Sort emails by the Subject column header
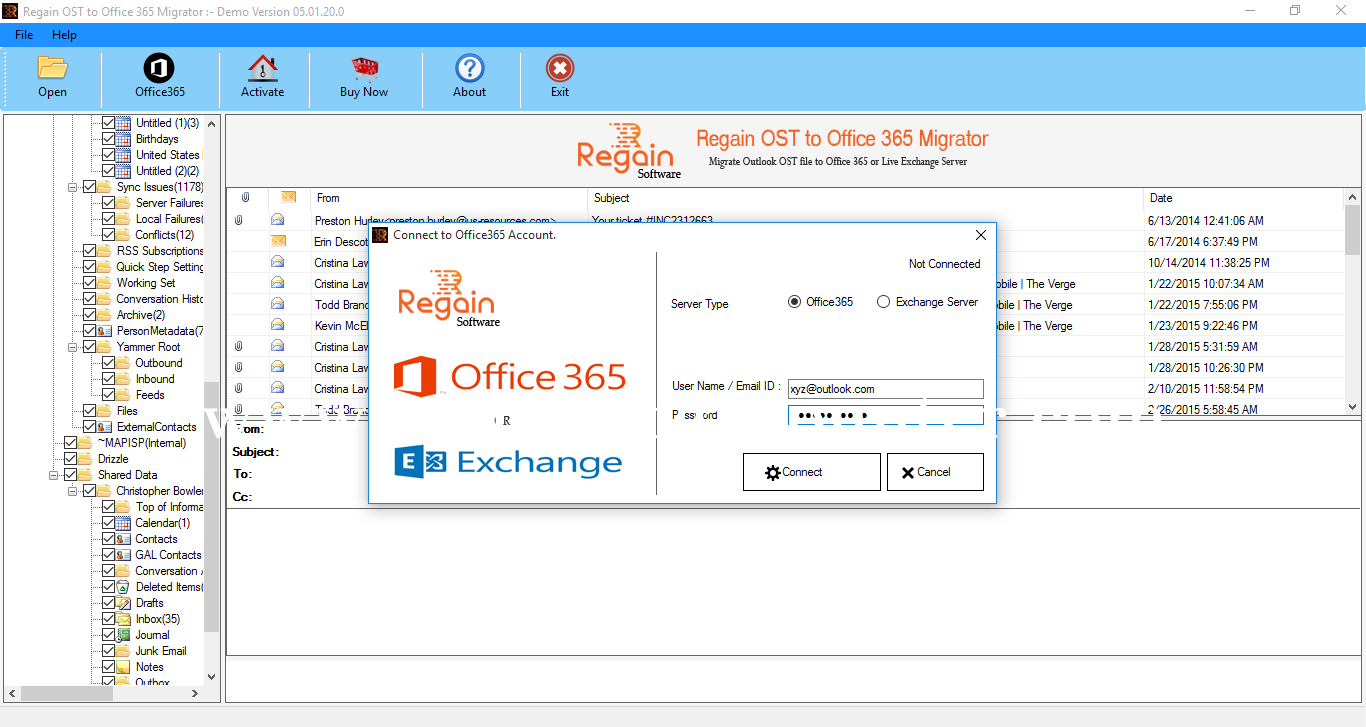 866,198
